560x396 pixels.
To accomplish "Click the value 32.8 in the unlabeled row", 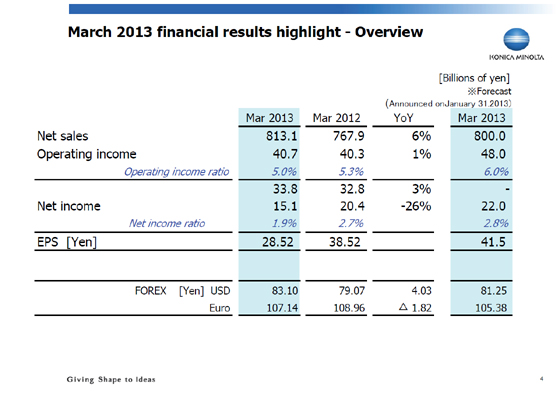I will (x=352, y=189).
